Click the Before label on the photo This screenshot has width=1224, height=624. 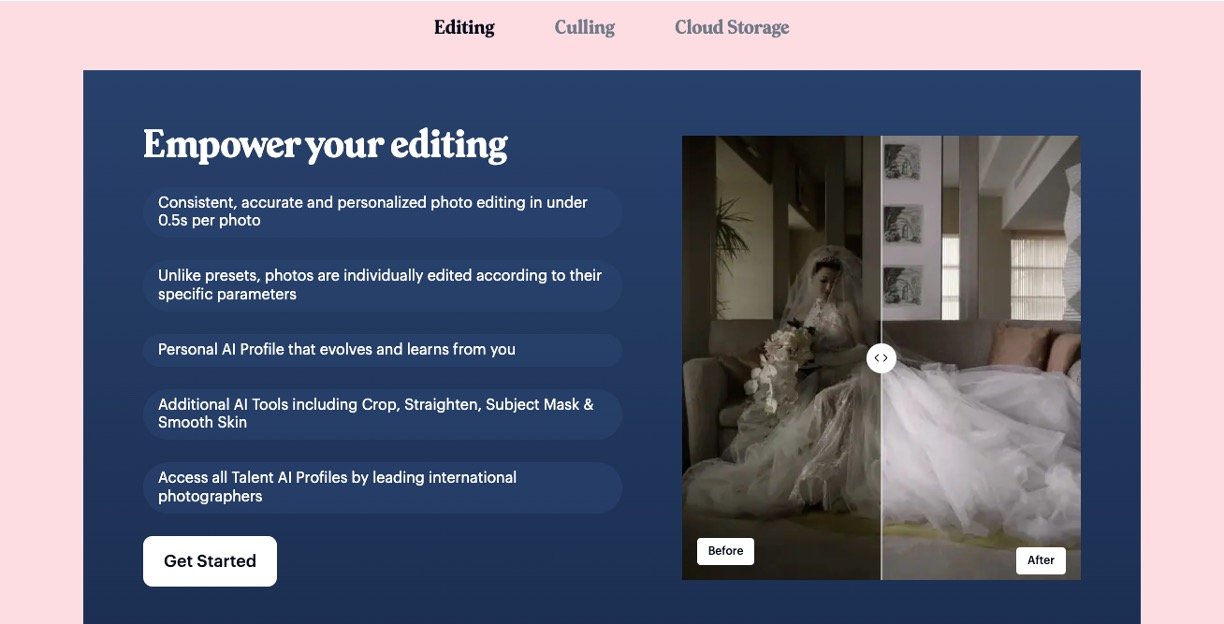click(725, 551)
